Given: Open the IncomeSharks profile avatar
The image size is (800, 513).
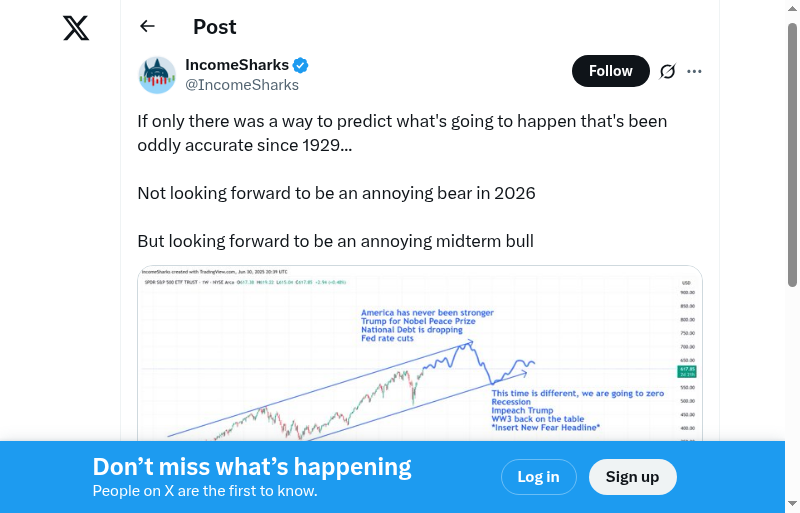Looking at the screenshot, I should [157, 75].
